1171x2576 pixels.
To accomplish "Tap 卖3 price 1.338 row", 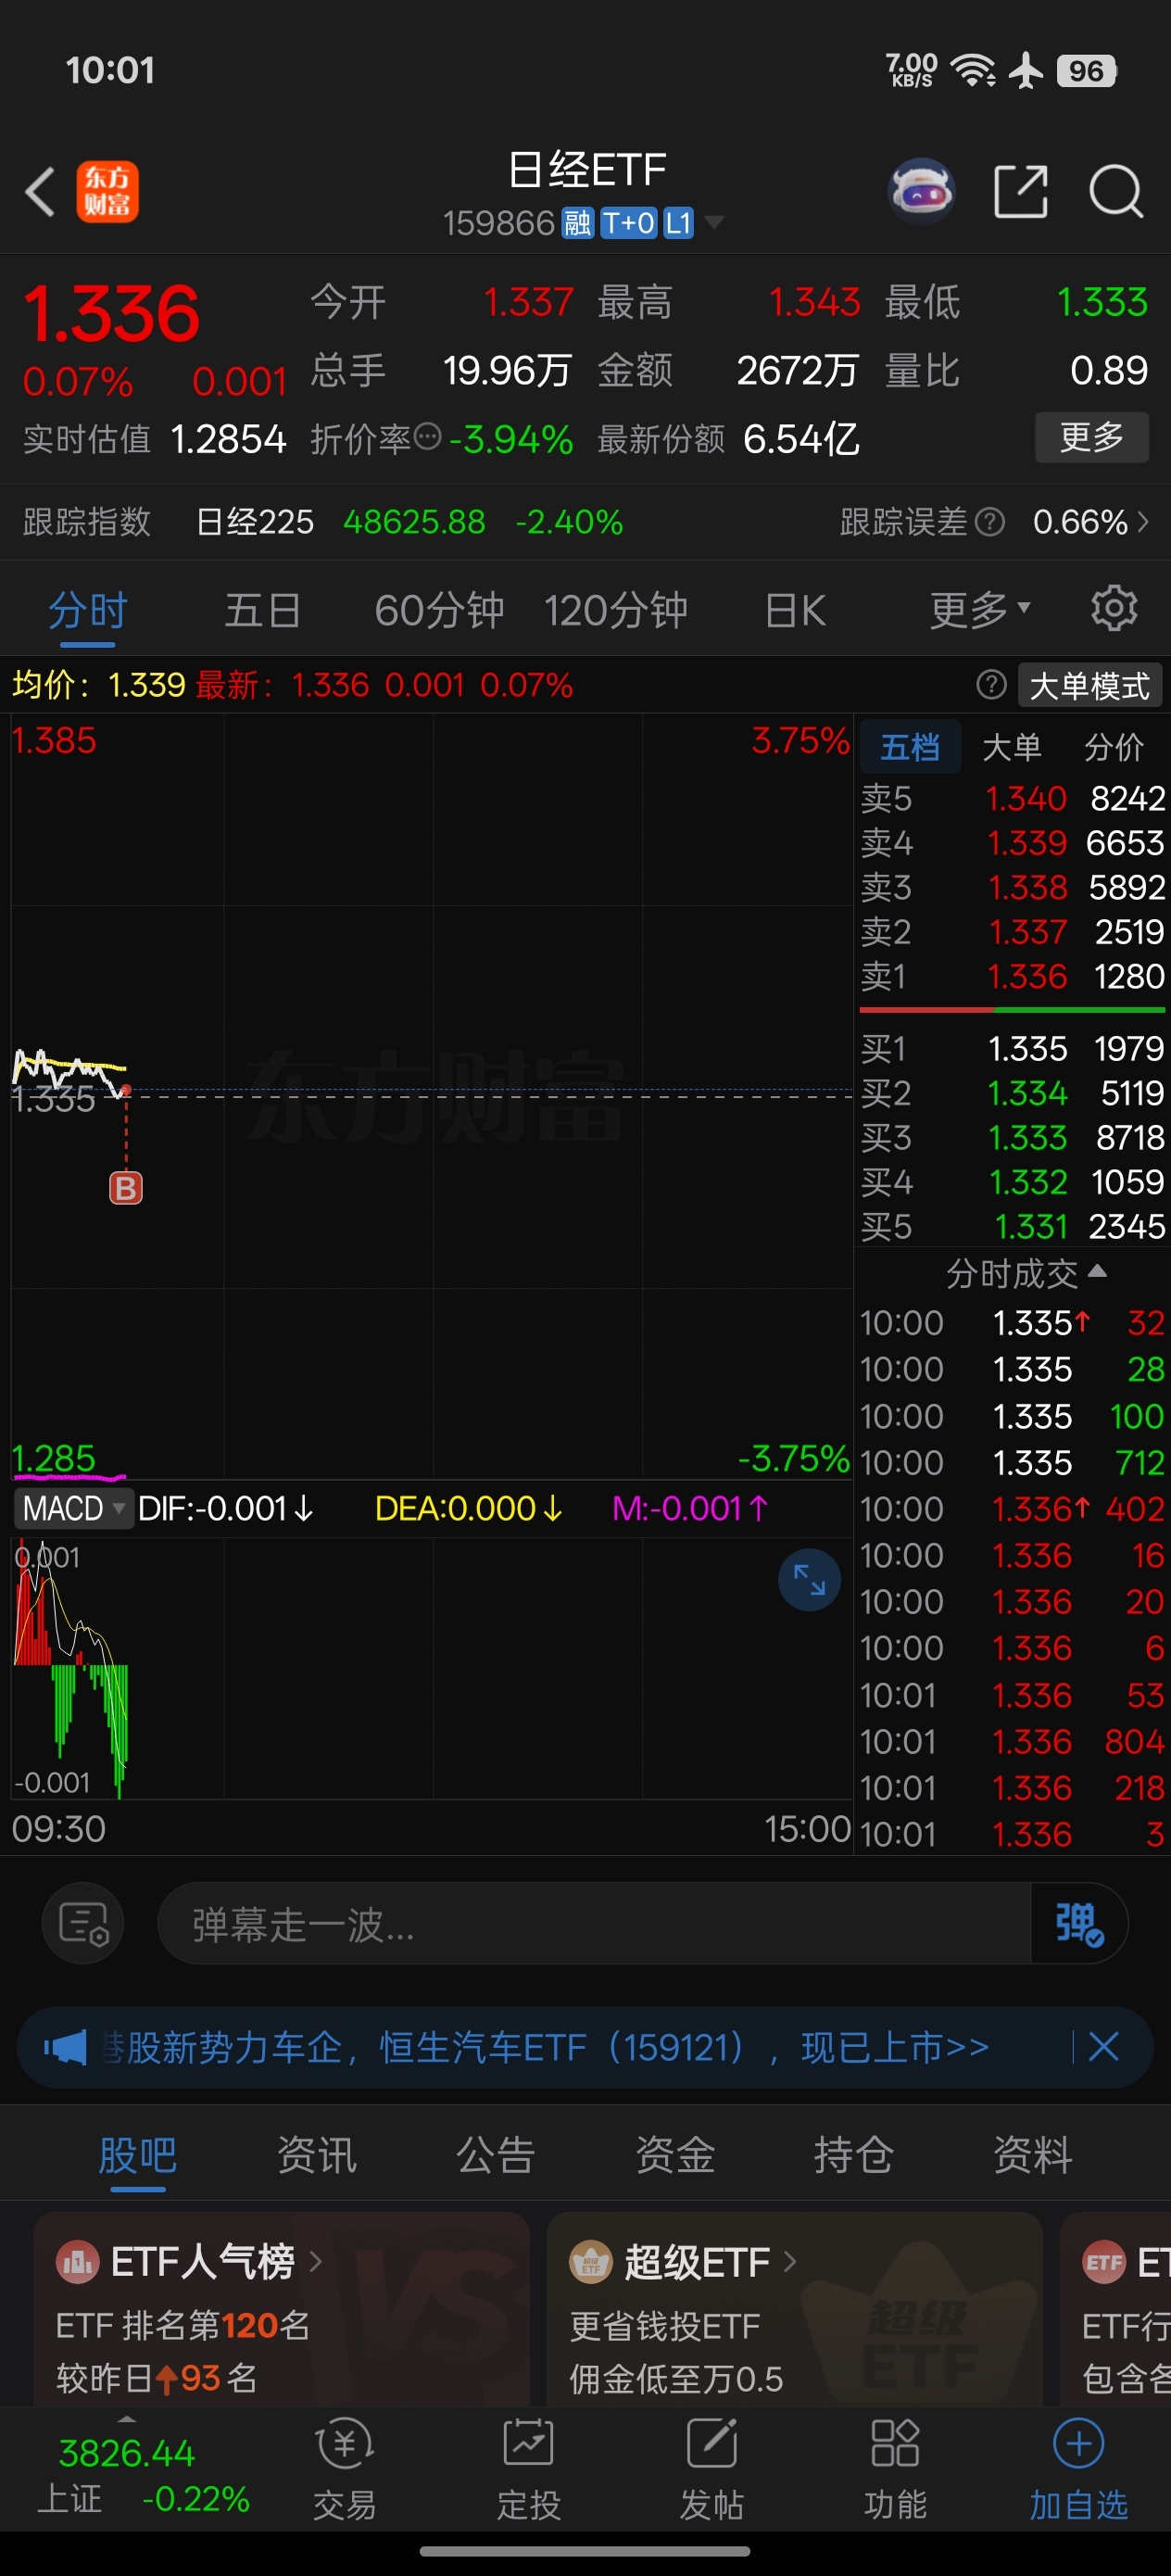I will tap(1012, 887).
